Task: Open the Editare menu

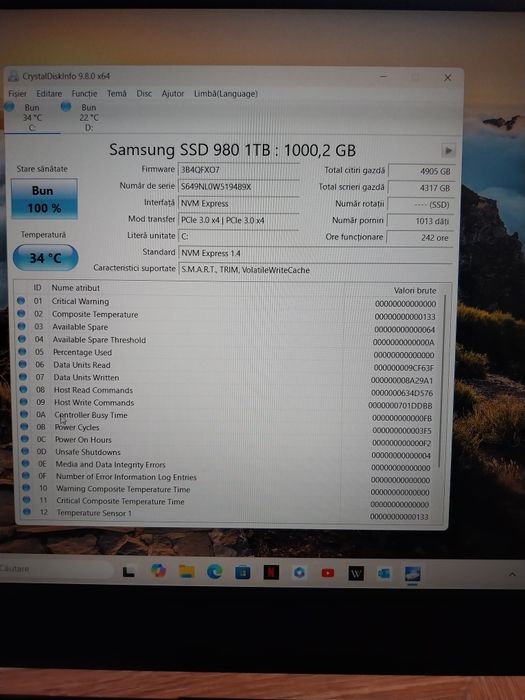Action: pyautogui.click(x=49, y=94)
